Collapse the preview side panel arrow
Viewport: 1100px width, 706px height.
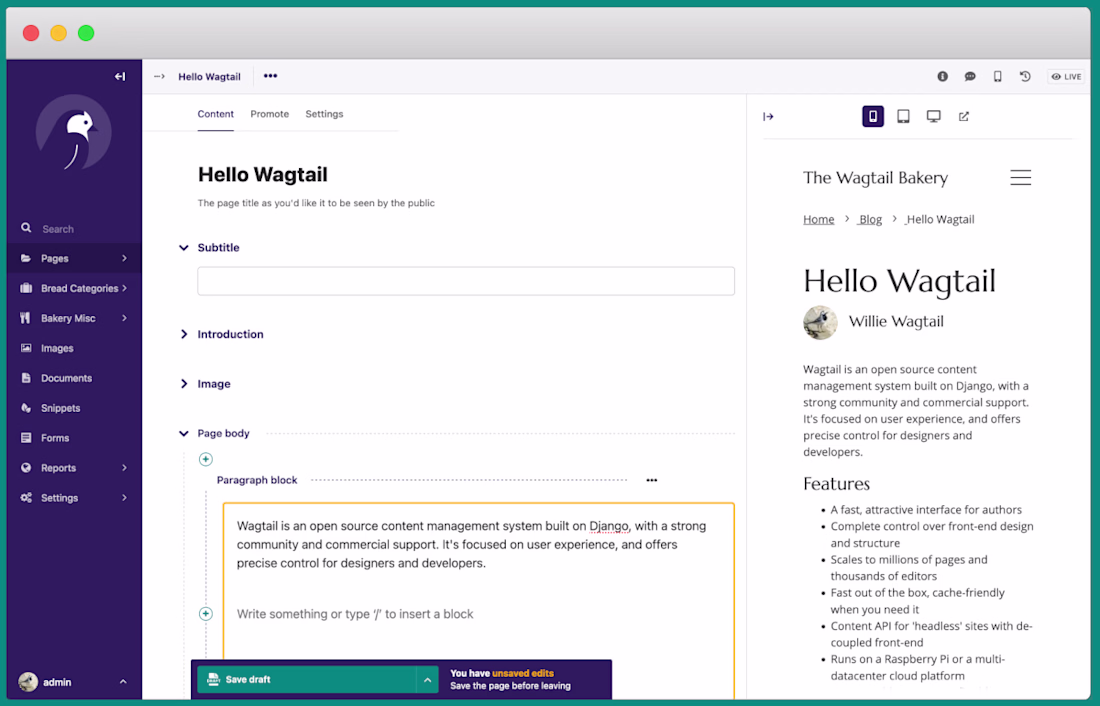click(x=768, y=116)
